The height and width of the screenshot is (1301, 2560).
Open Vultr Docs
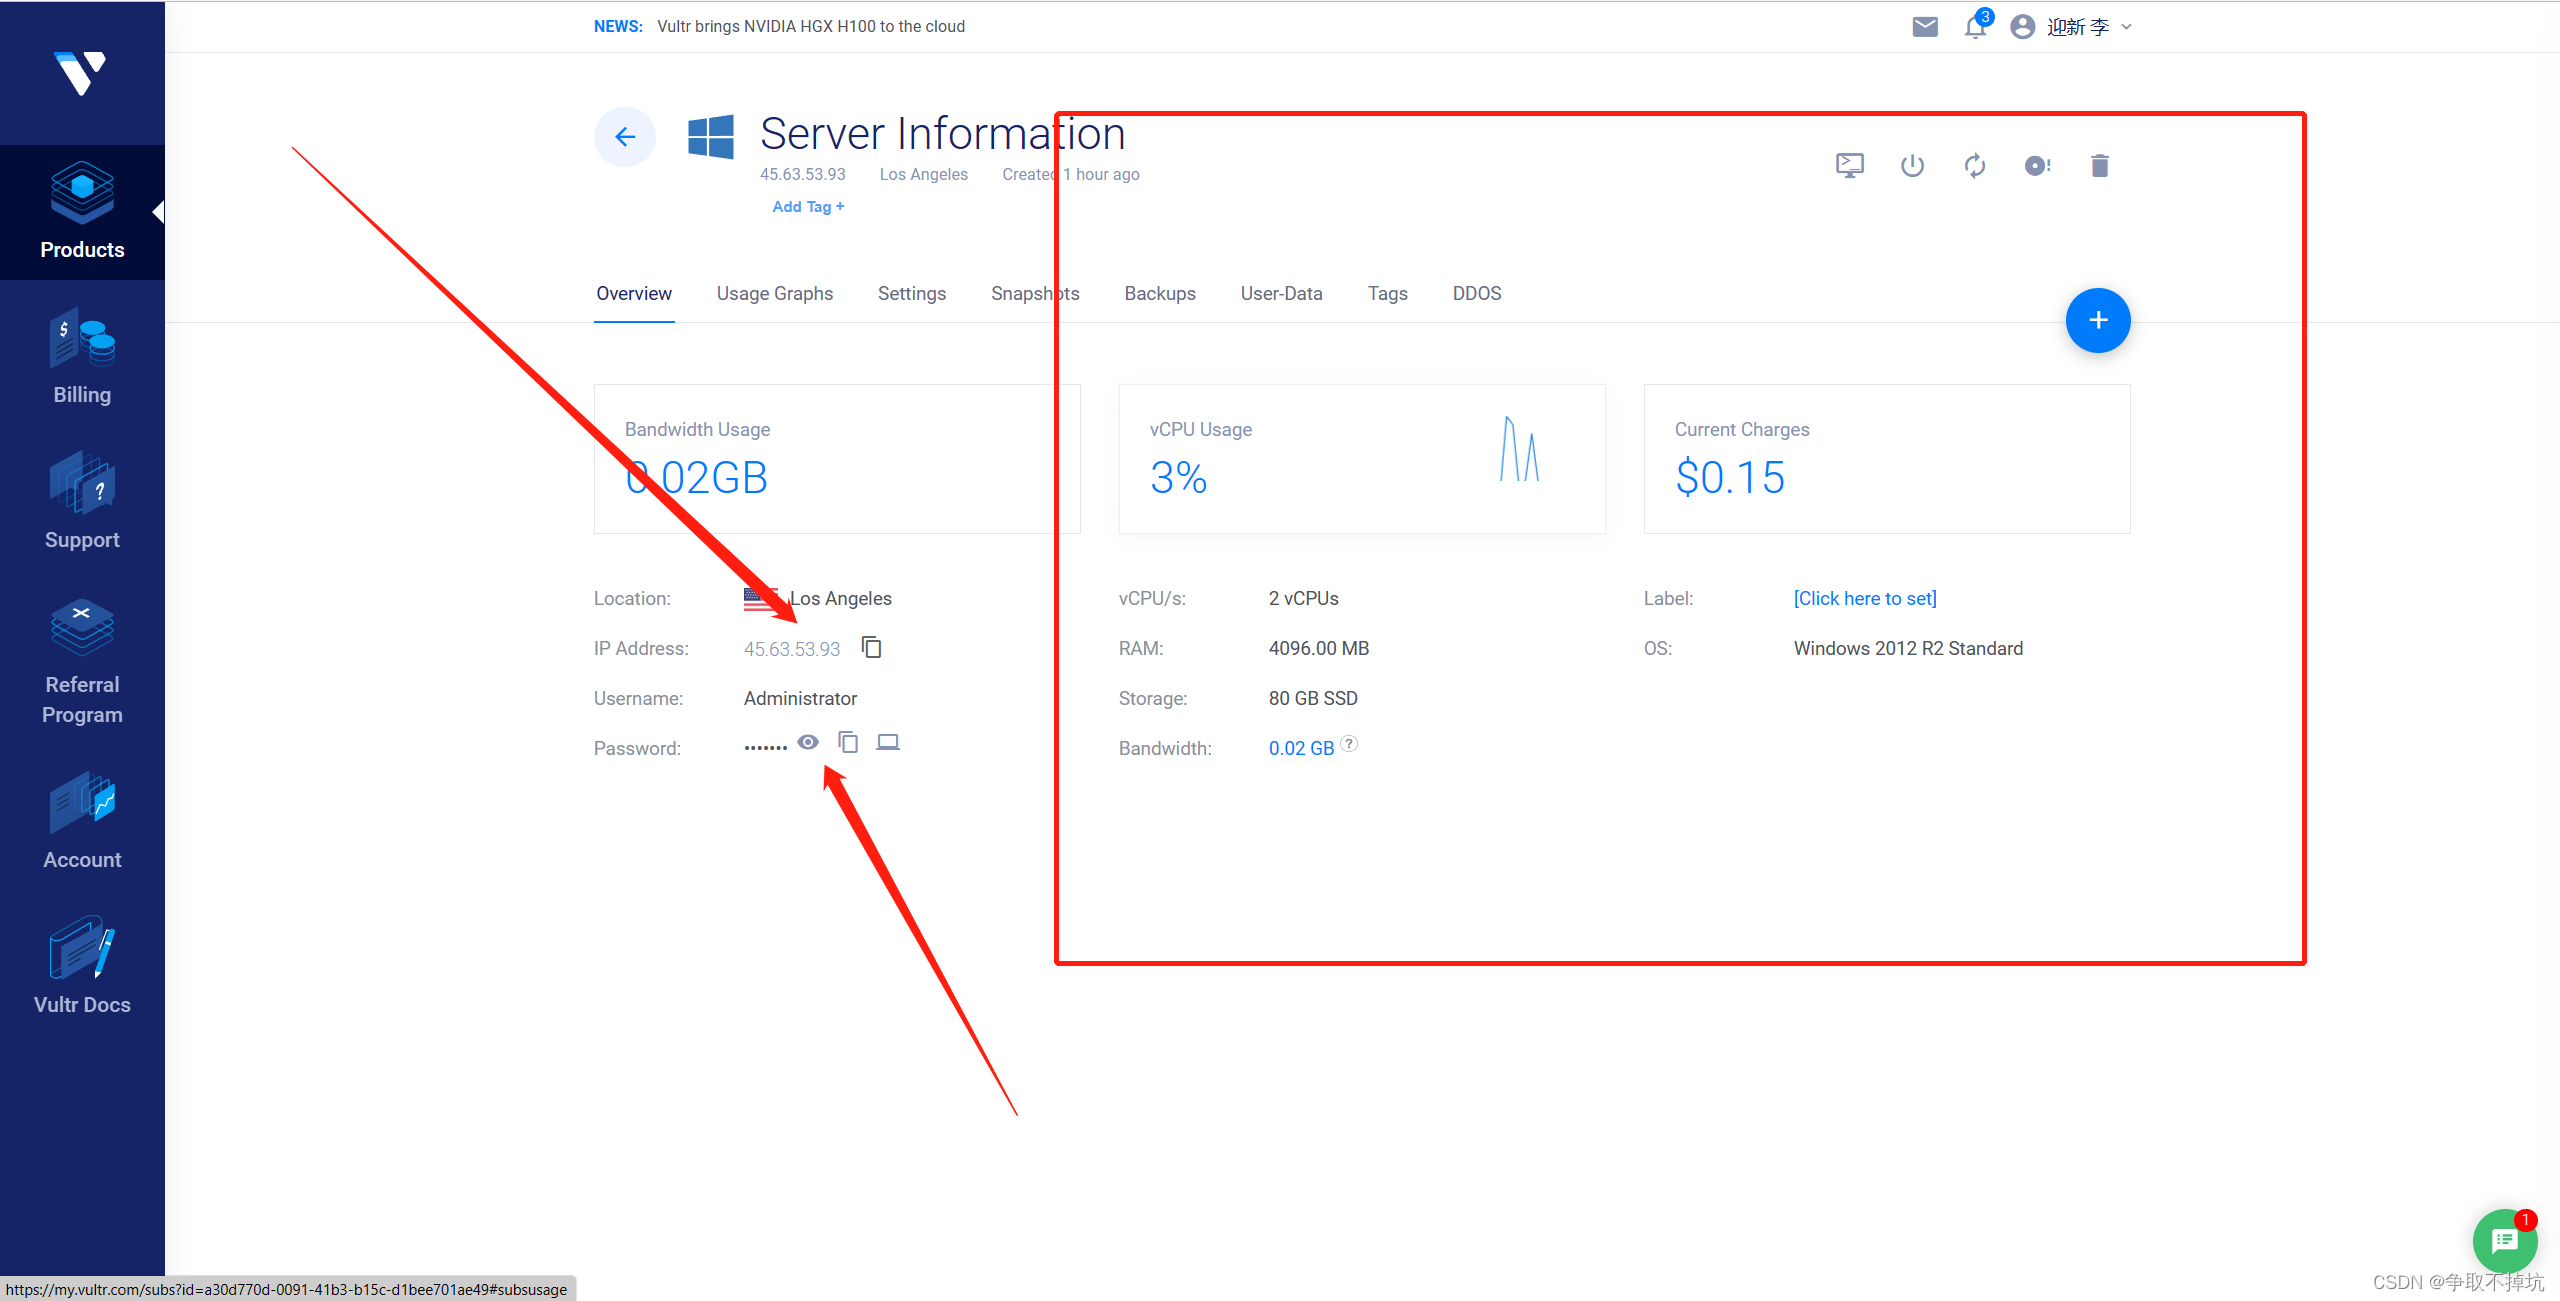click(x=82, y=967)
